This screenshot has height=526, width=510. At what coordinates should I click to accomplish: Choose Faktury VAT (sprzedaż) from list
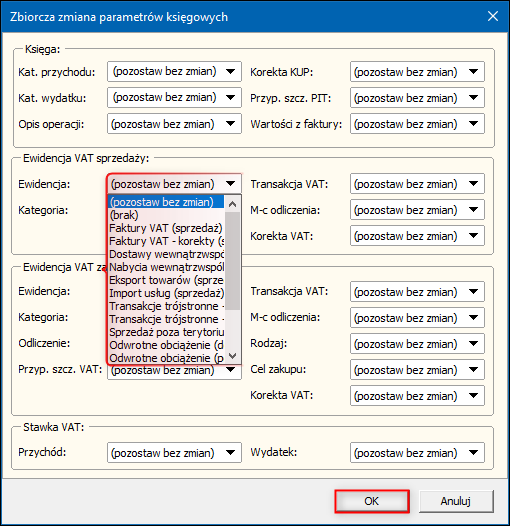click(x=167, y=228)
